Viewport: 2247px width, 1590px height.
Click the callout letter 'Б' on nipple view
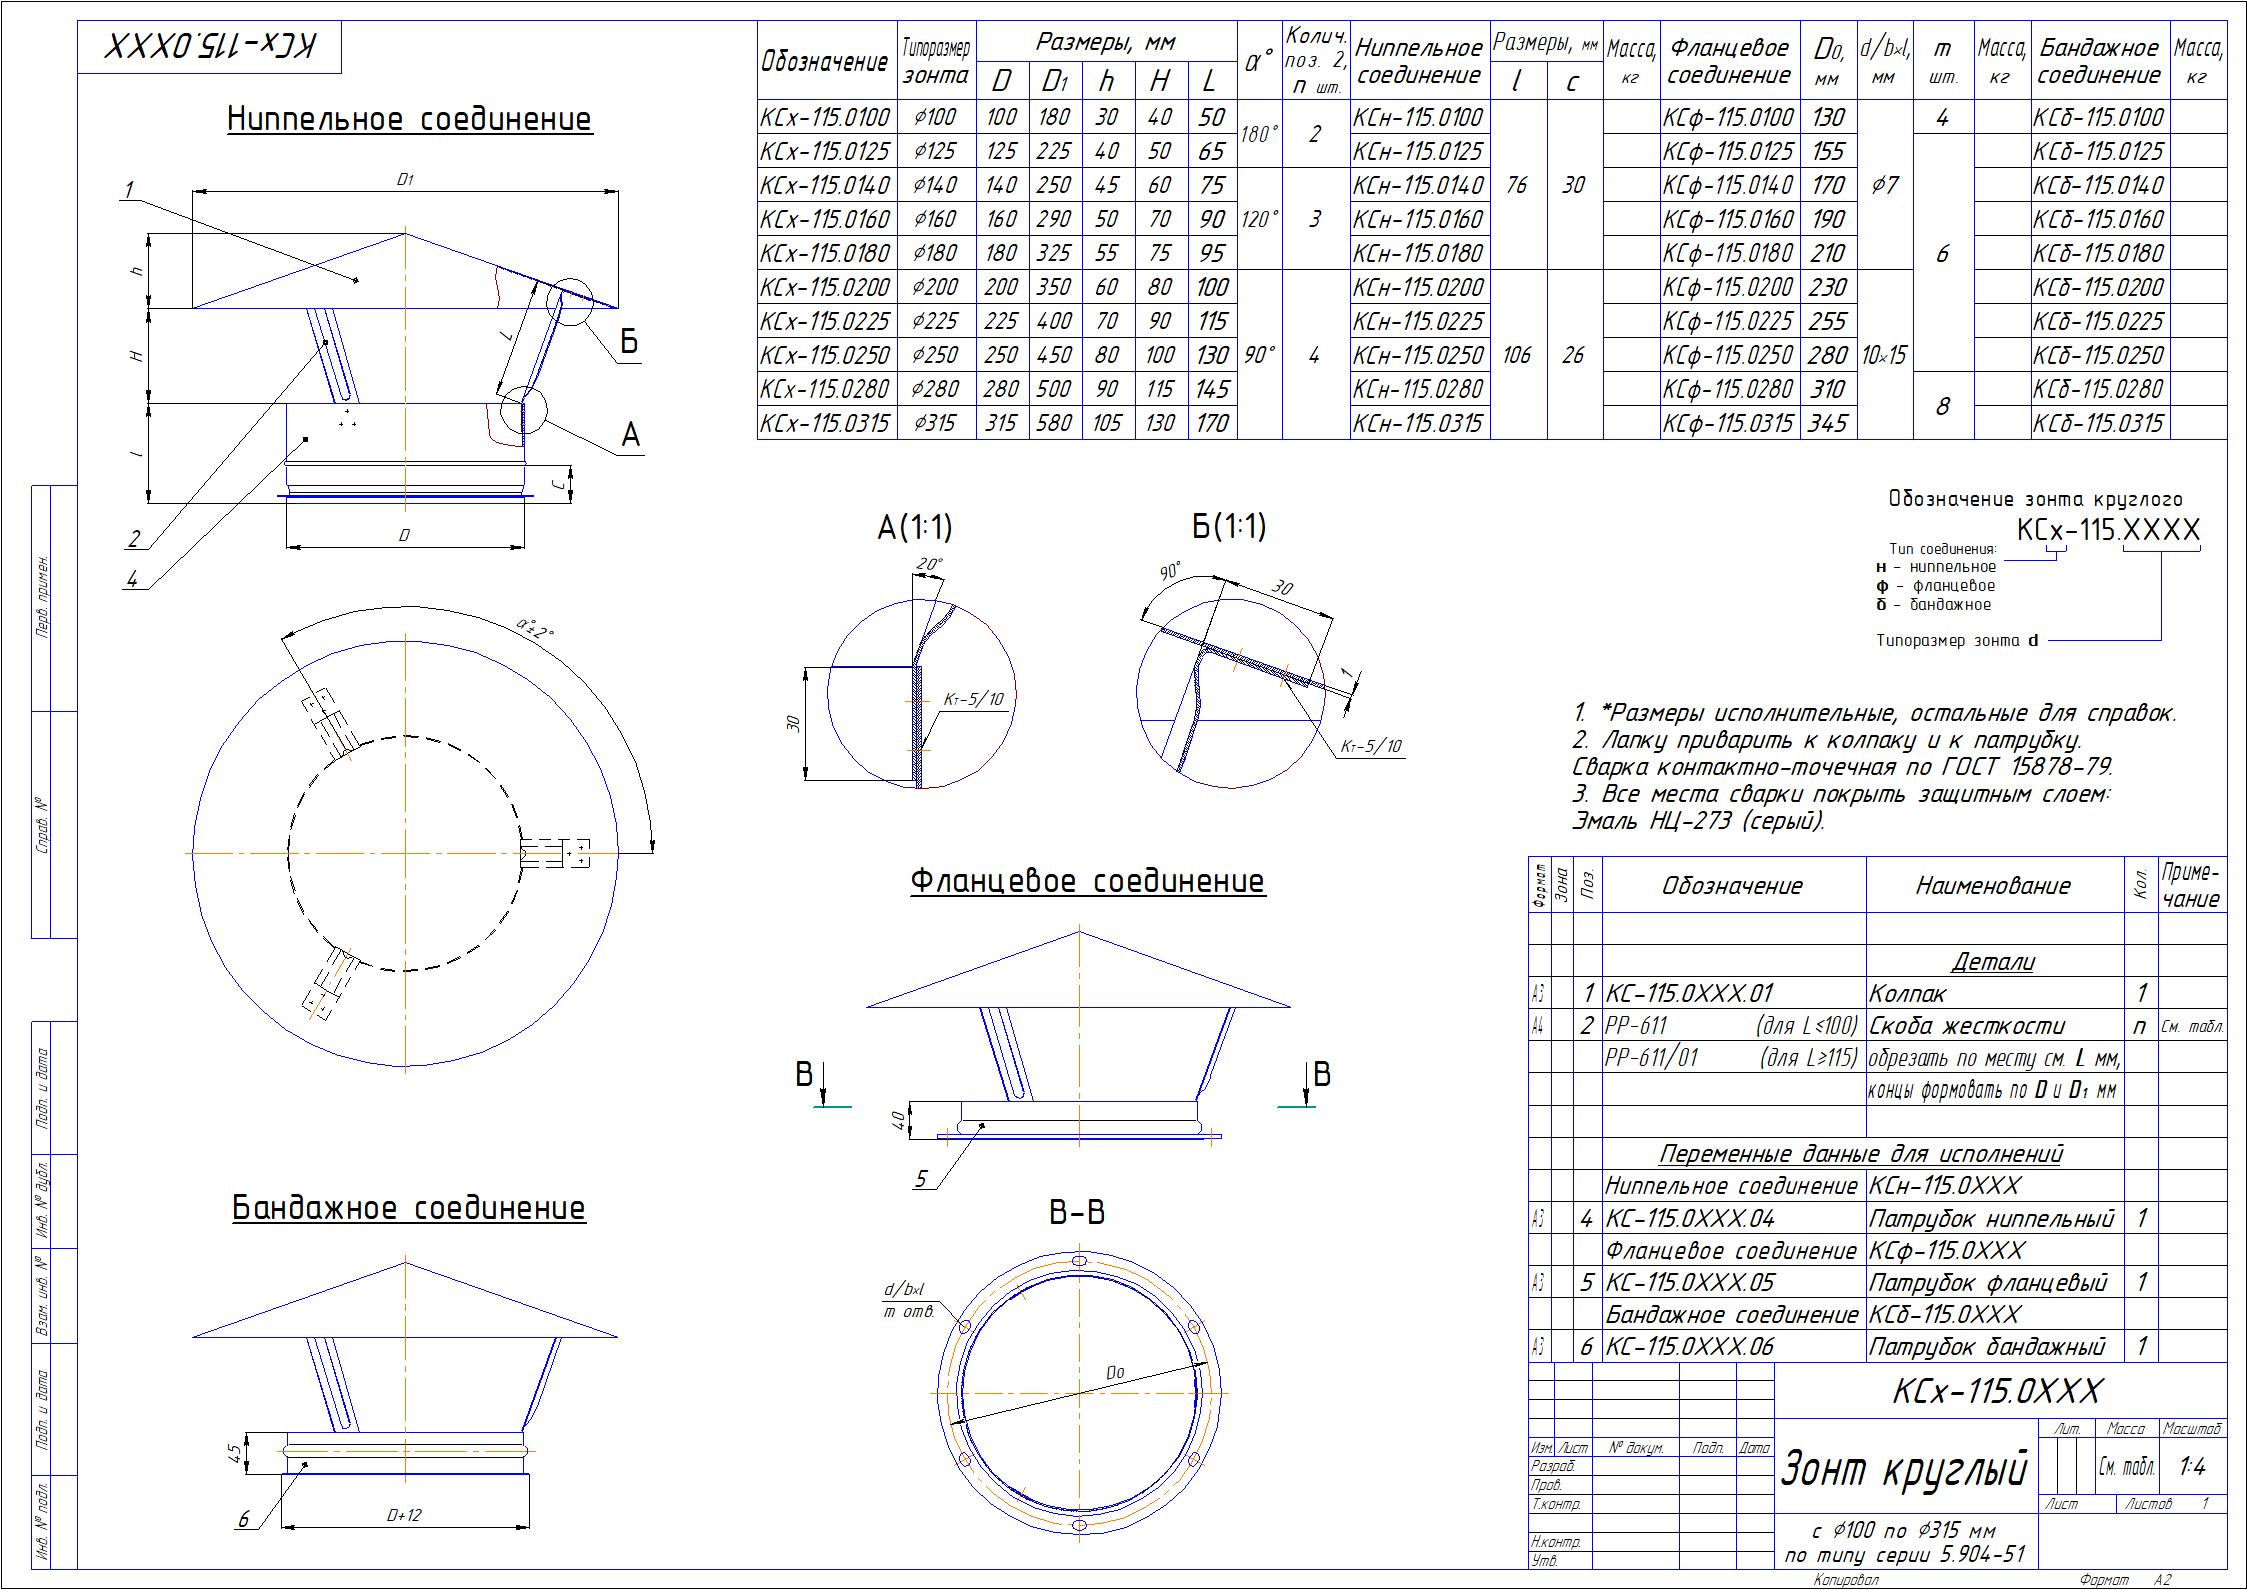629,342
